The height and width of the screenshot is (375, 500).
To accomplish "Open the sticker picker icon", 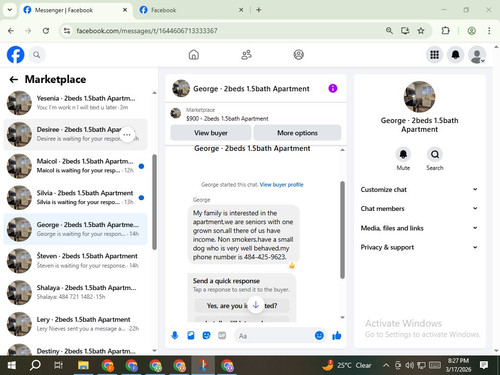I will (206, 335).
